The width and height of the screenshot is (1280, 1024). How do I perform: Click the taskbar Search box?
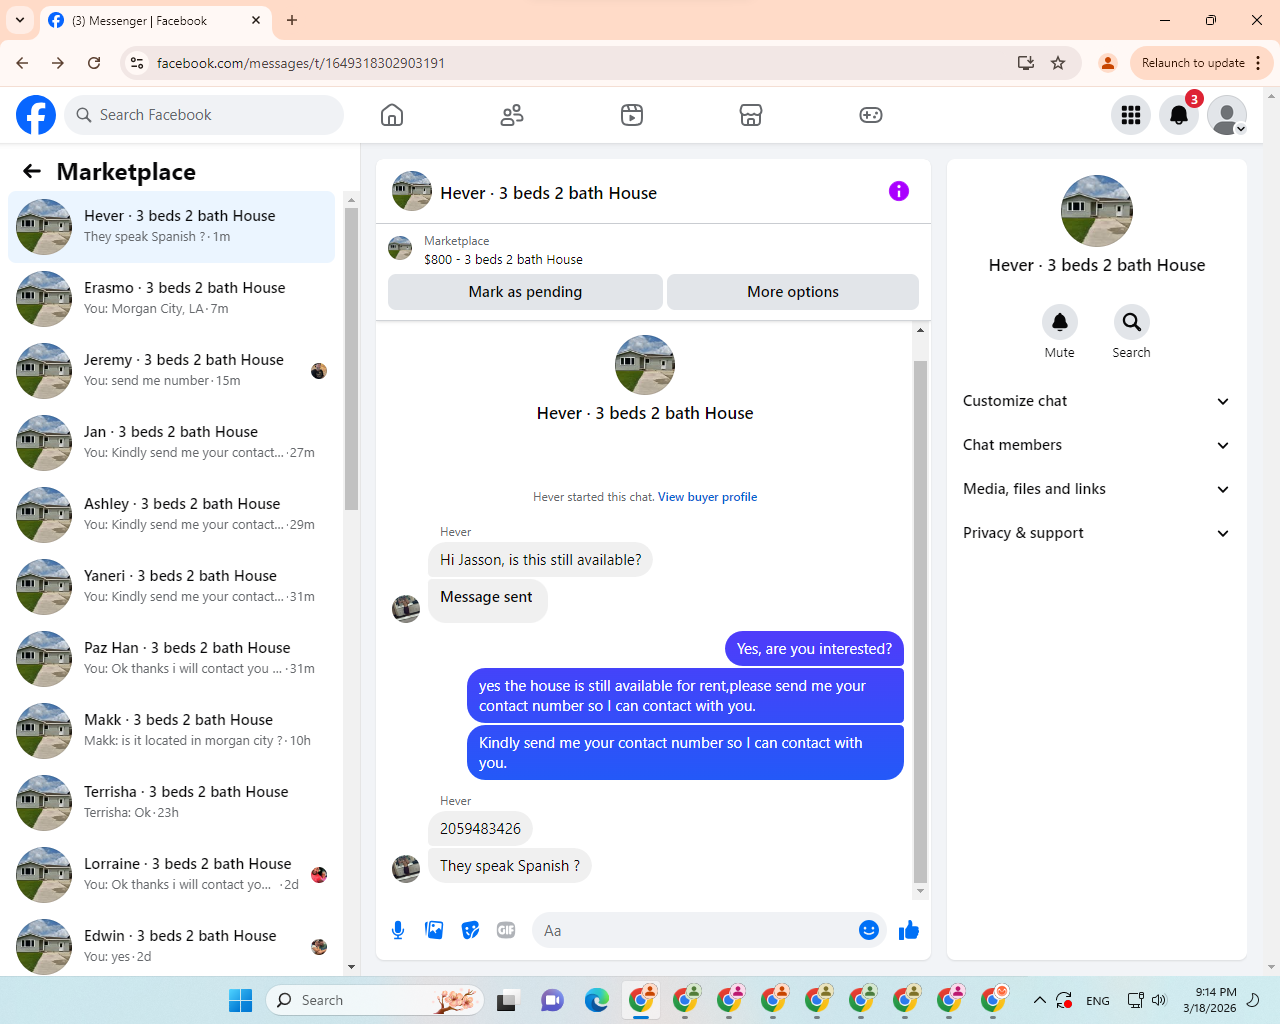pos(375,1000)
